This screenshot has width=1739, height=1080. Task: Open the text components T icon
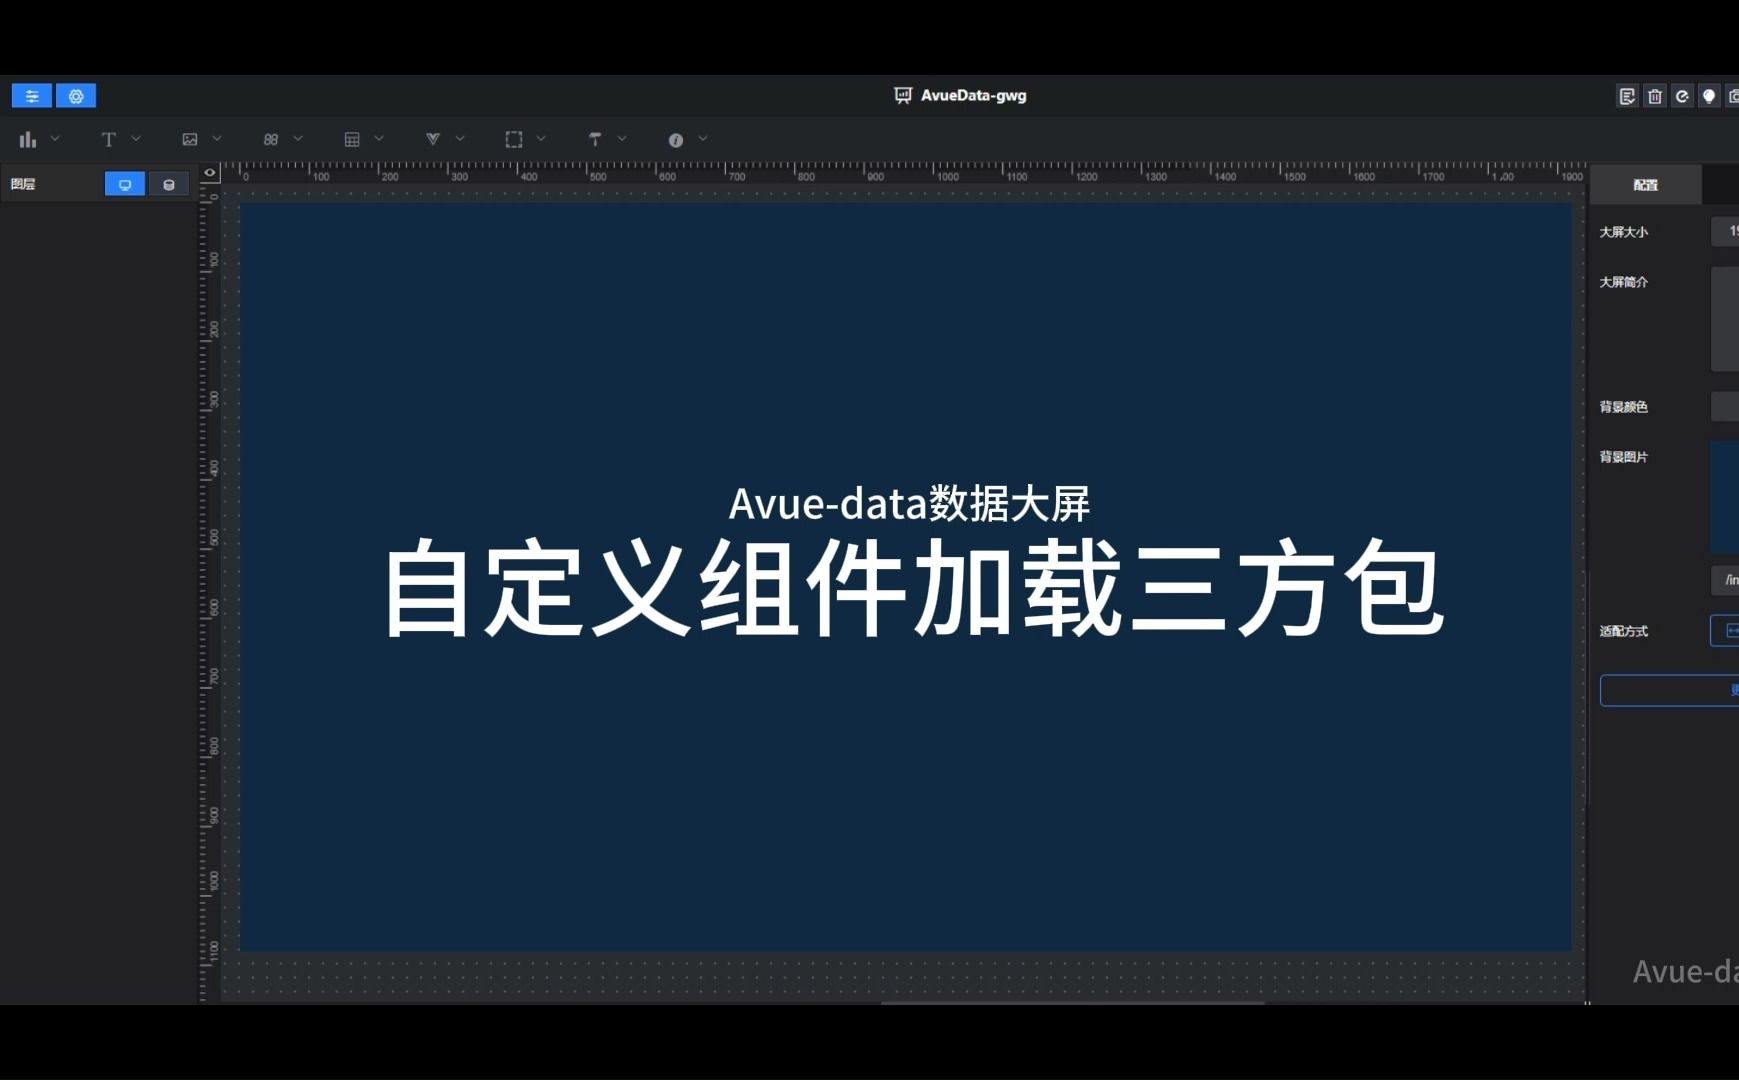tap(109, 140)
